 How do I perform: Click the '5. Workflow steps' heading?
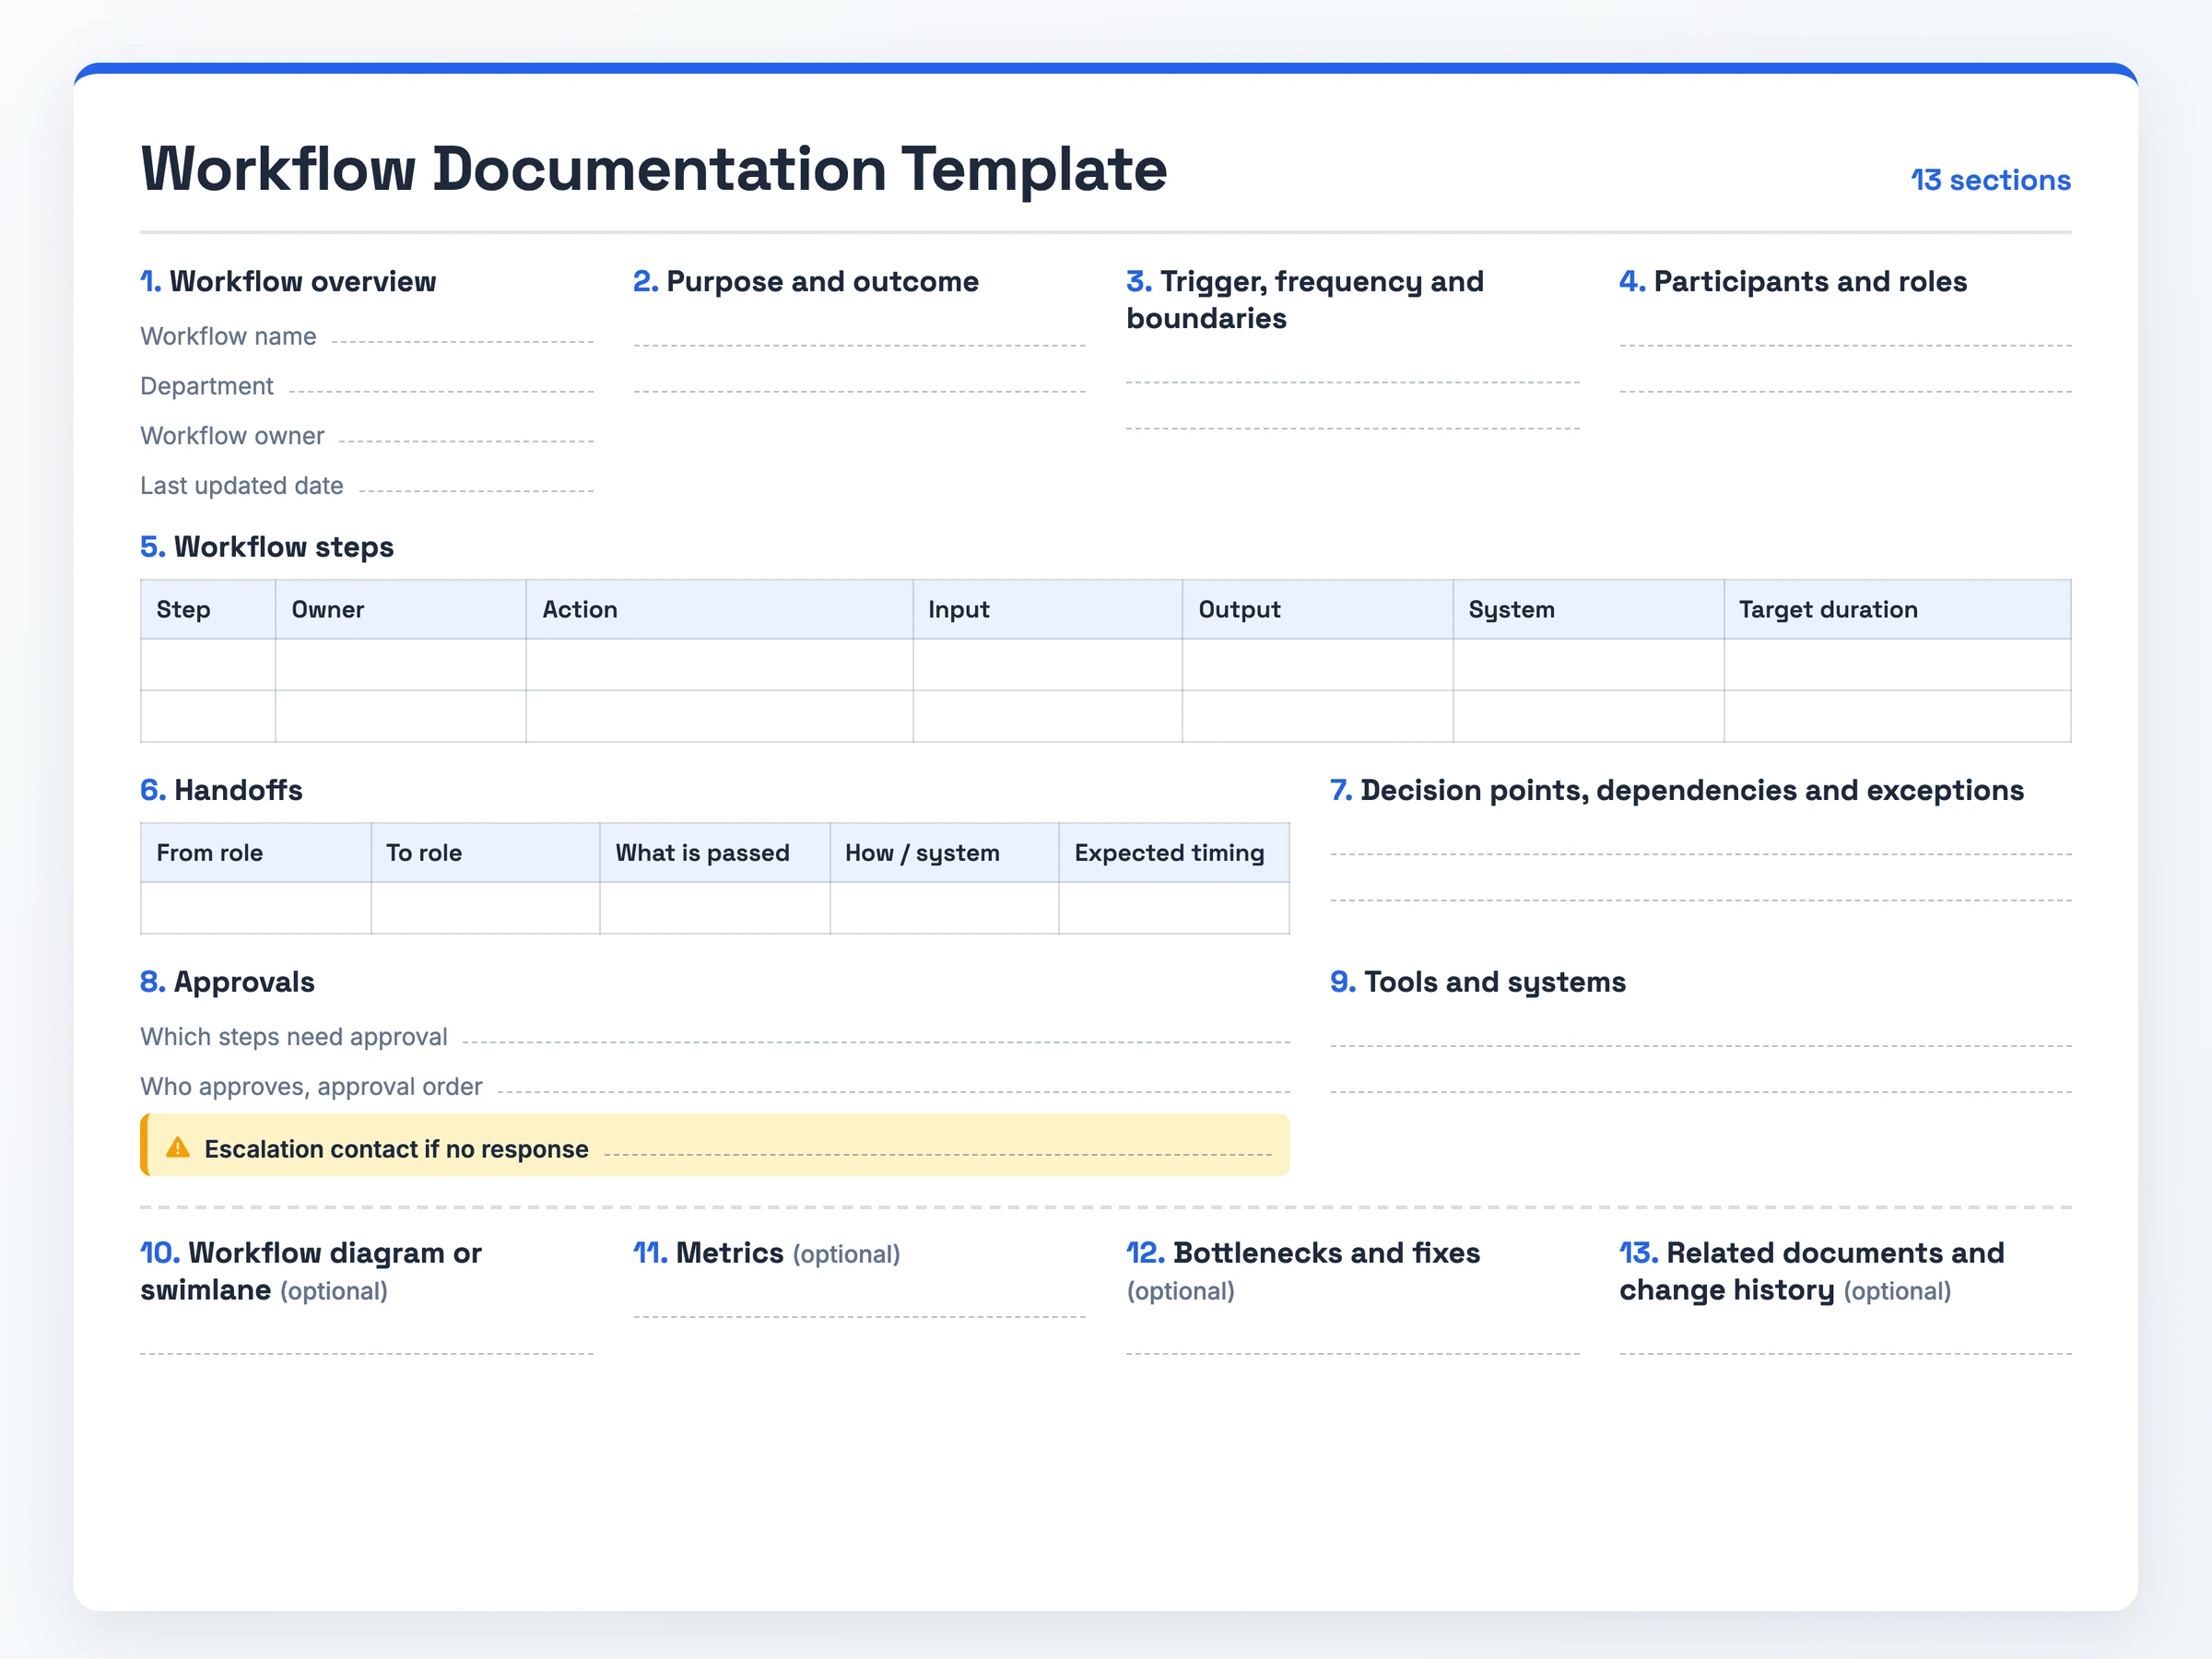pyautogui.click(x=267, y=547)
